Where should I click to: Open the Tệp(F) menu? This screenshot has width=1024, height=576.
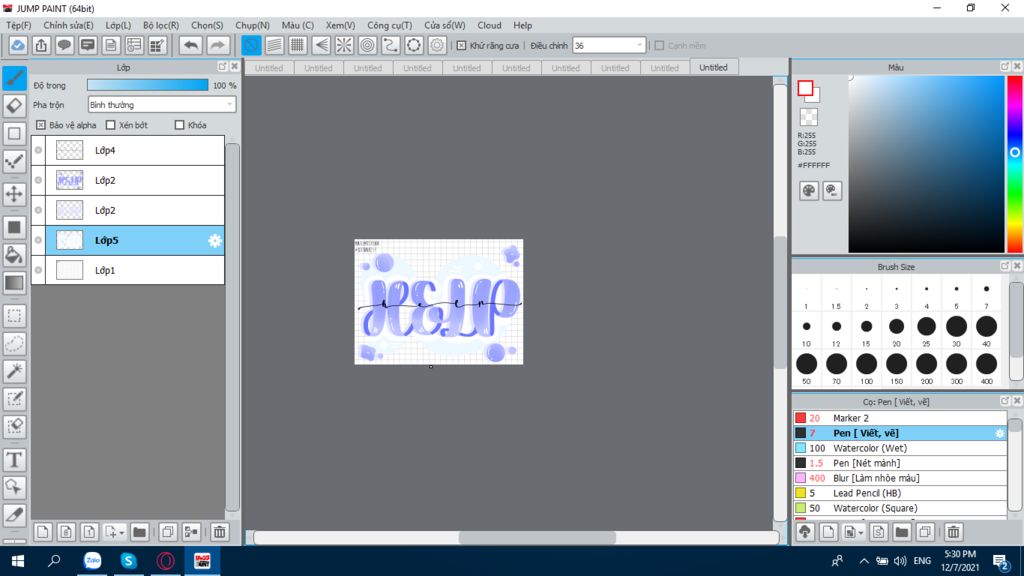coord(18,25)
